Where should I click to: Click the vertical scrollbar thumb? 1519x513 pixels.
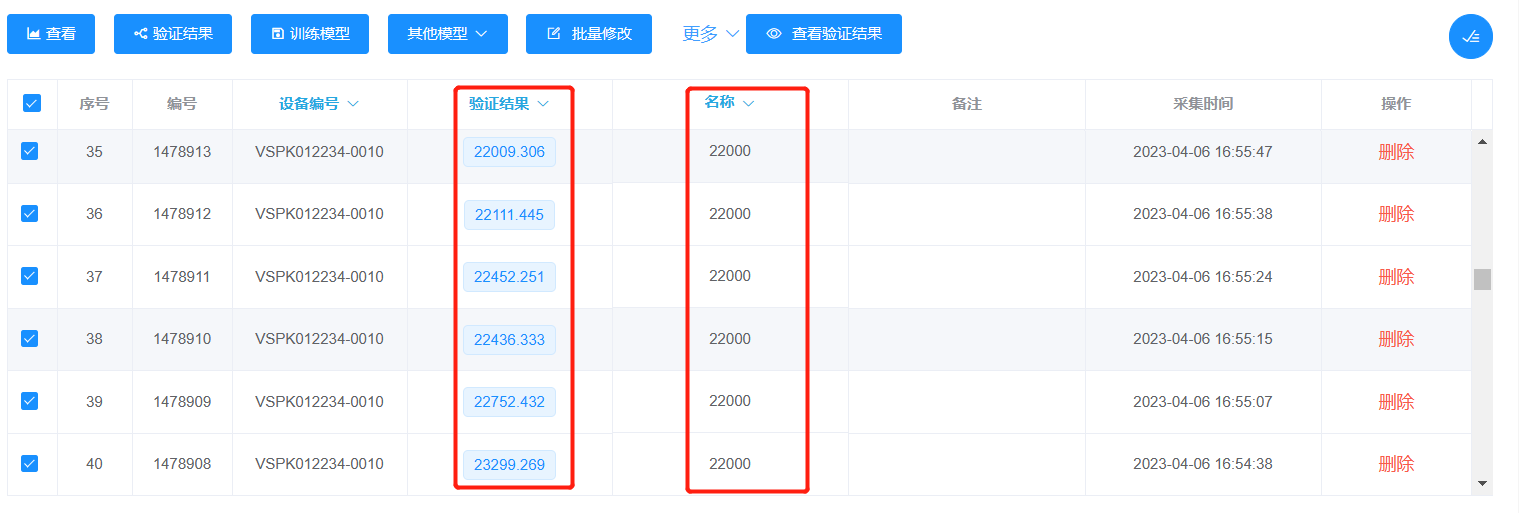(x=1482, y=279)
